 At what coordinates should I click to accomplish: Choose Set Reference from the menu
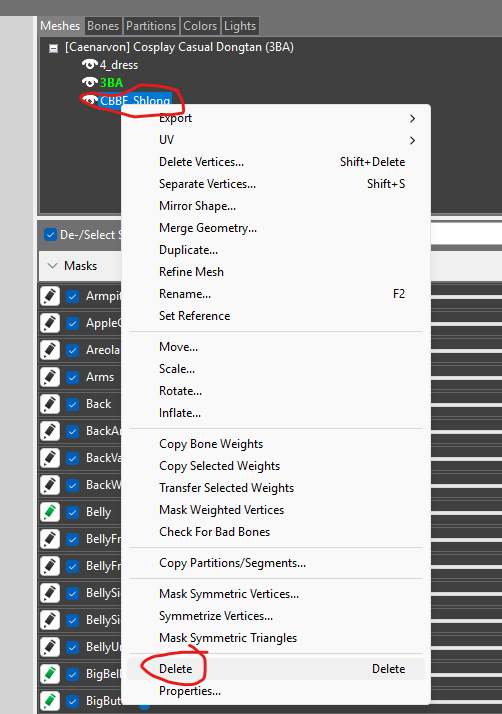pyautogui.click(x=276, y=316)
